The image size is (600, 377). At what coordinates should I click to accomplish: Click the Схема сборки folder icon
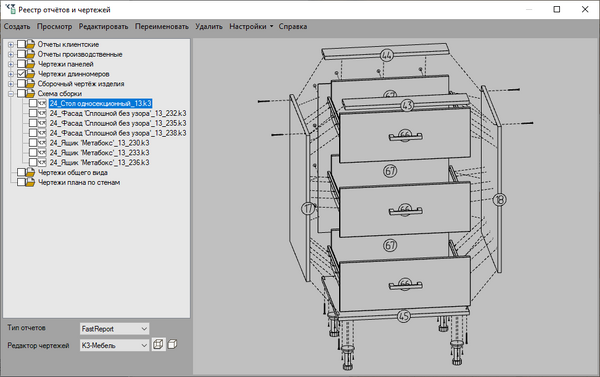pyautogui.click(x=30, y=93)
